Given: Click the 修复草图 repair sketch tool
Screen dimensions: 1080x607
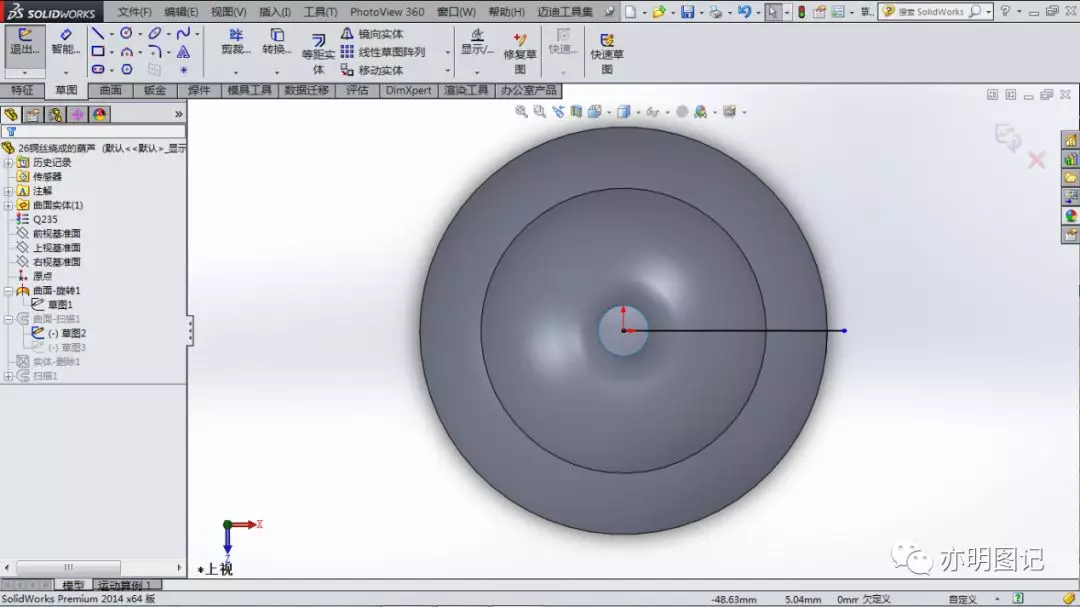Looking at the screenshot, I should pyautogui.click(x=519, y=54).
